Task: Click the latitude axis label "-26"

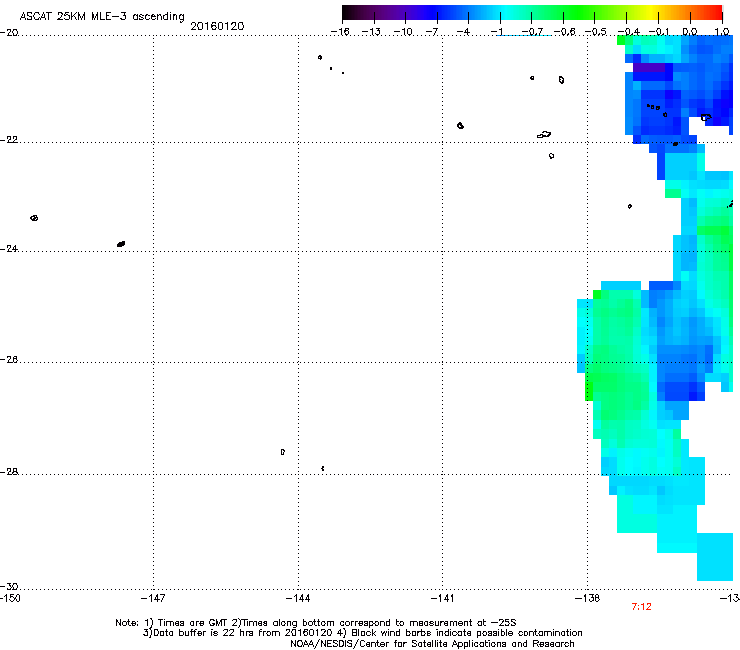Action: click(x=9, y=359)
